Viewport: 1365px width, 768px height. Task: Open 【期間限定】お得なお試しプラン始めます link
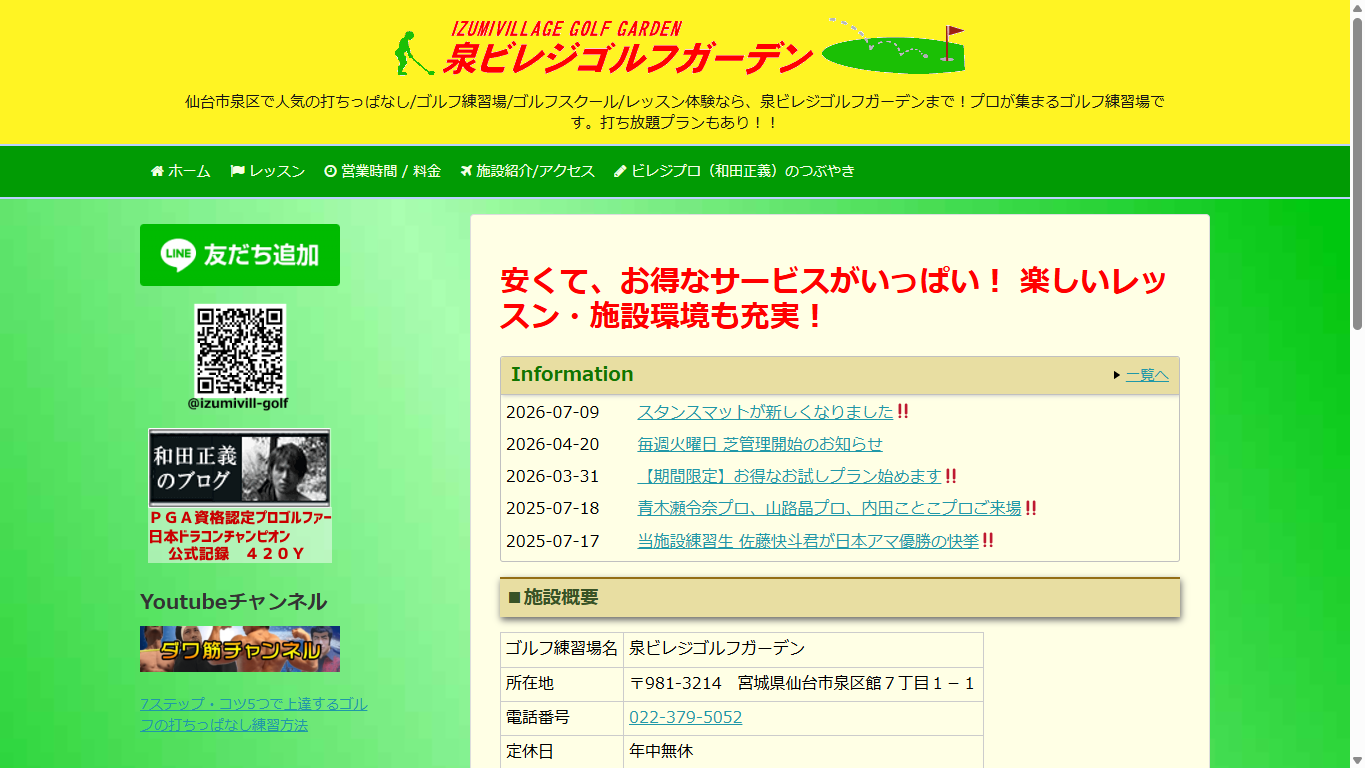pos(790,476)
